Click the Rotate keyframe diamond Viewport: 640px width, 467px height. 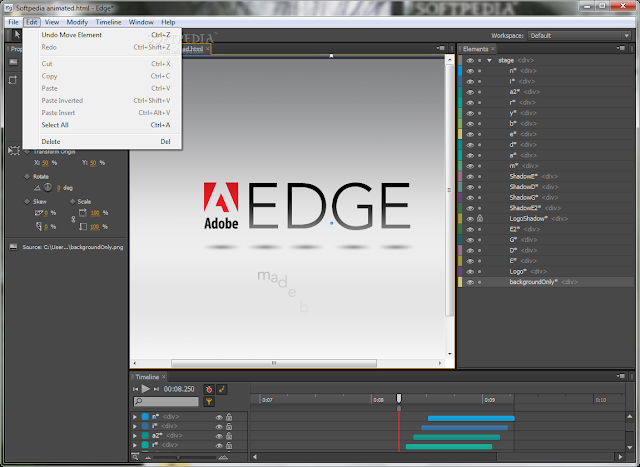coord(27,176)
